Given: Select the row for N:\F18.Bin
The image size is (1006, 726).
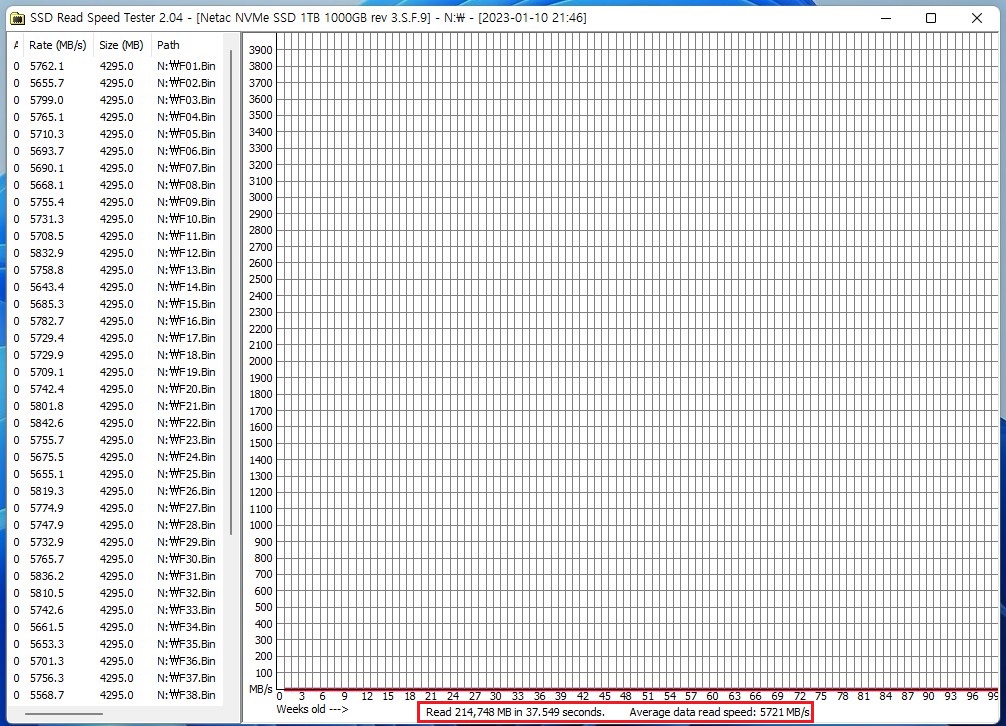Looking at the screenshot, I should click(115, 355).
